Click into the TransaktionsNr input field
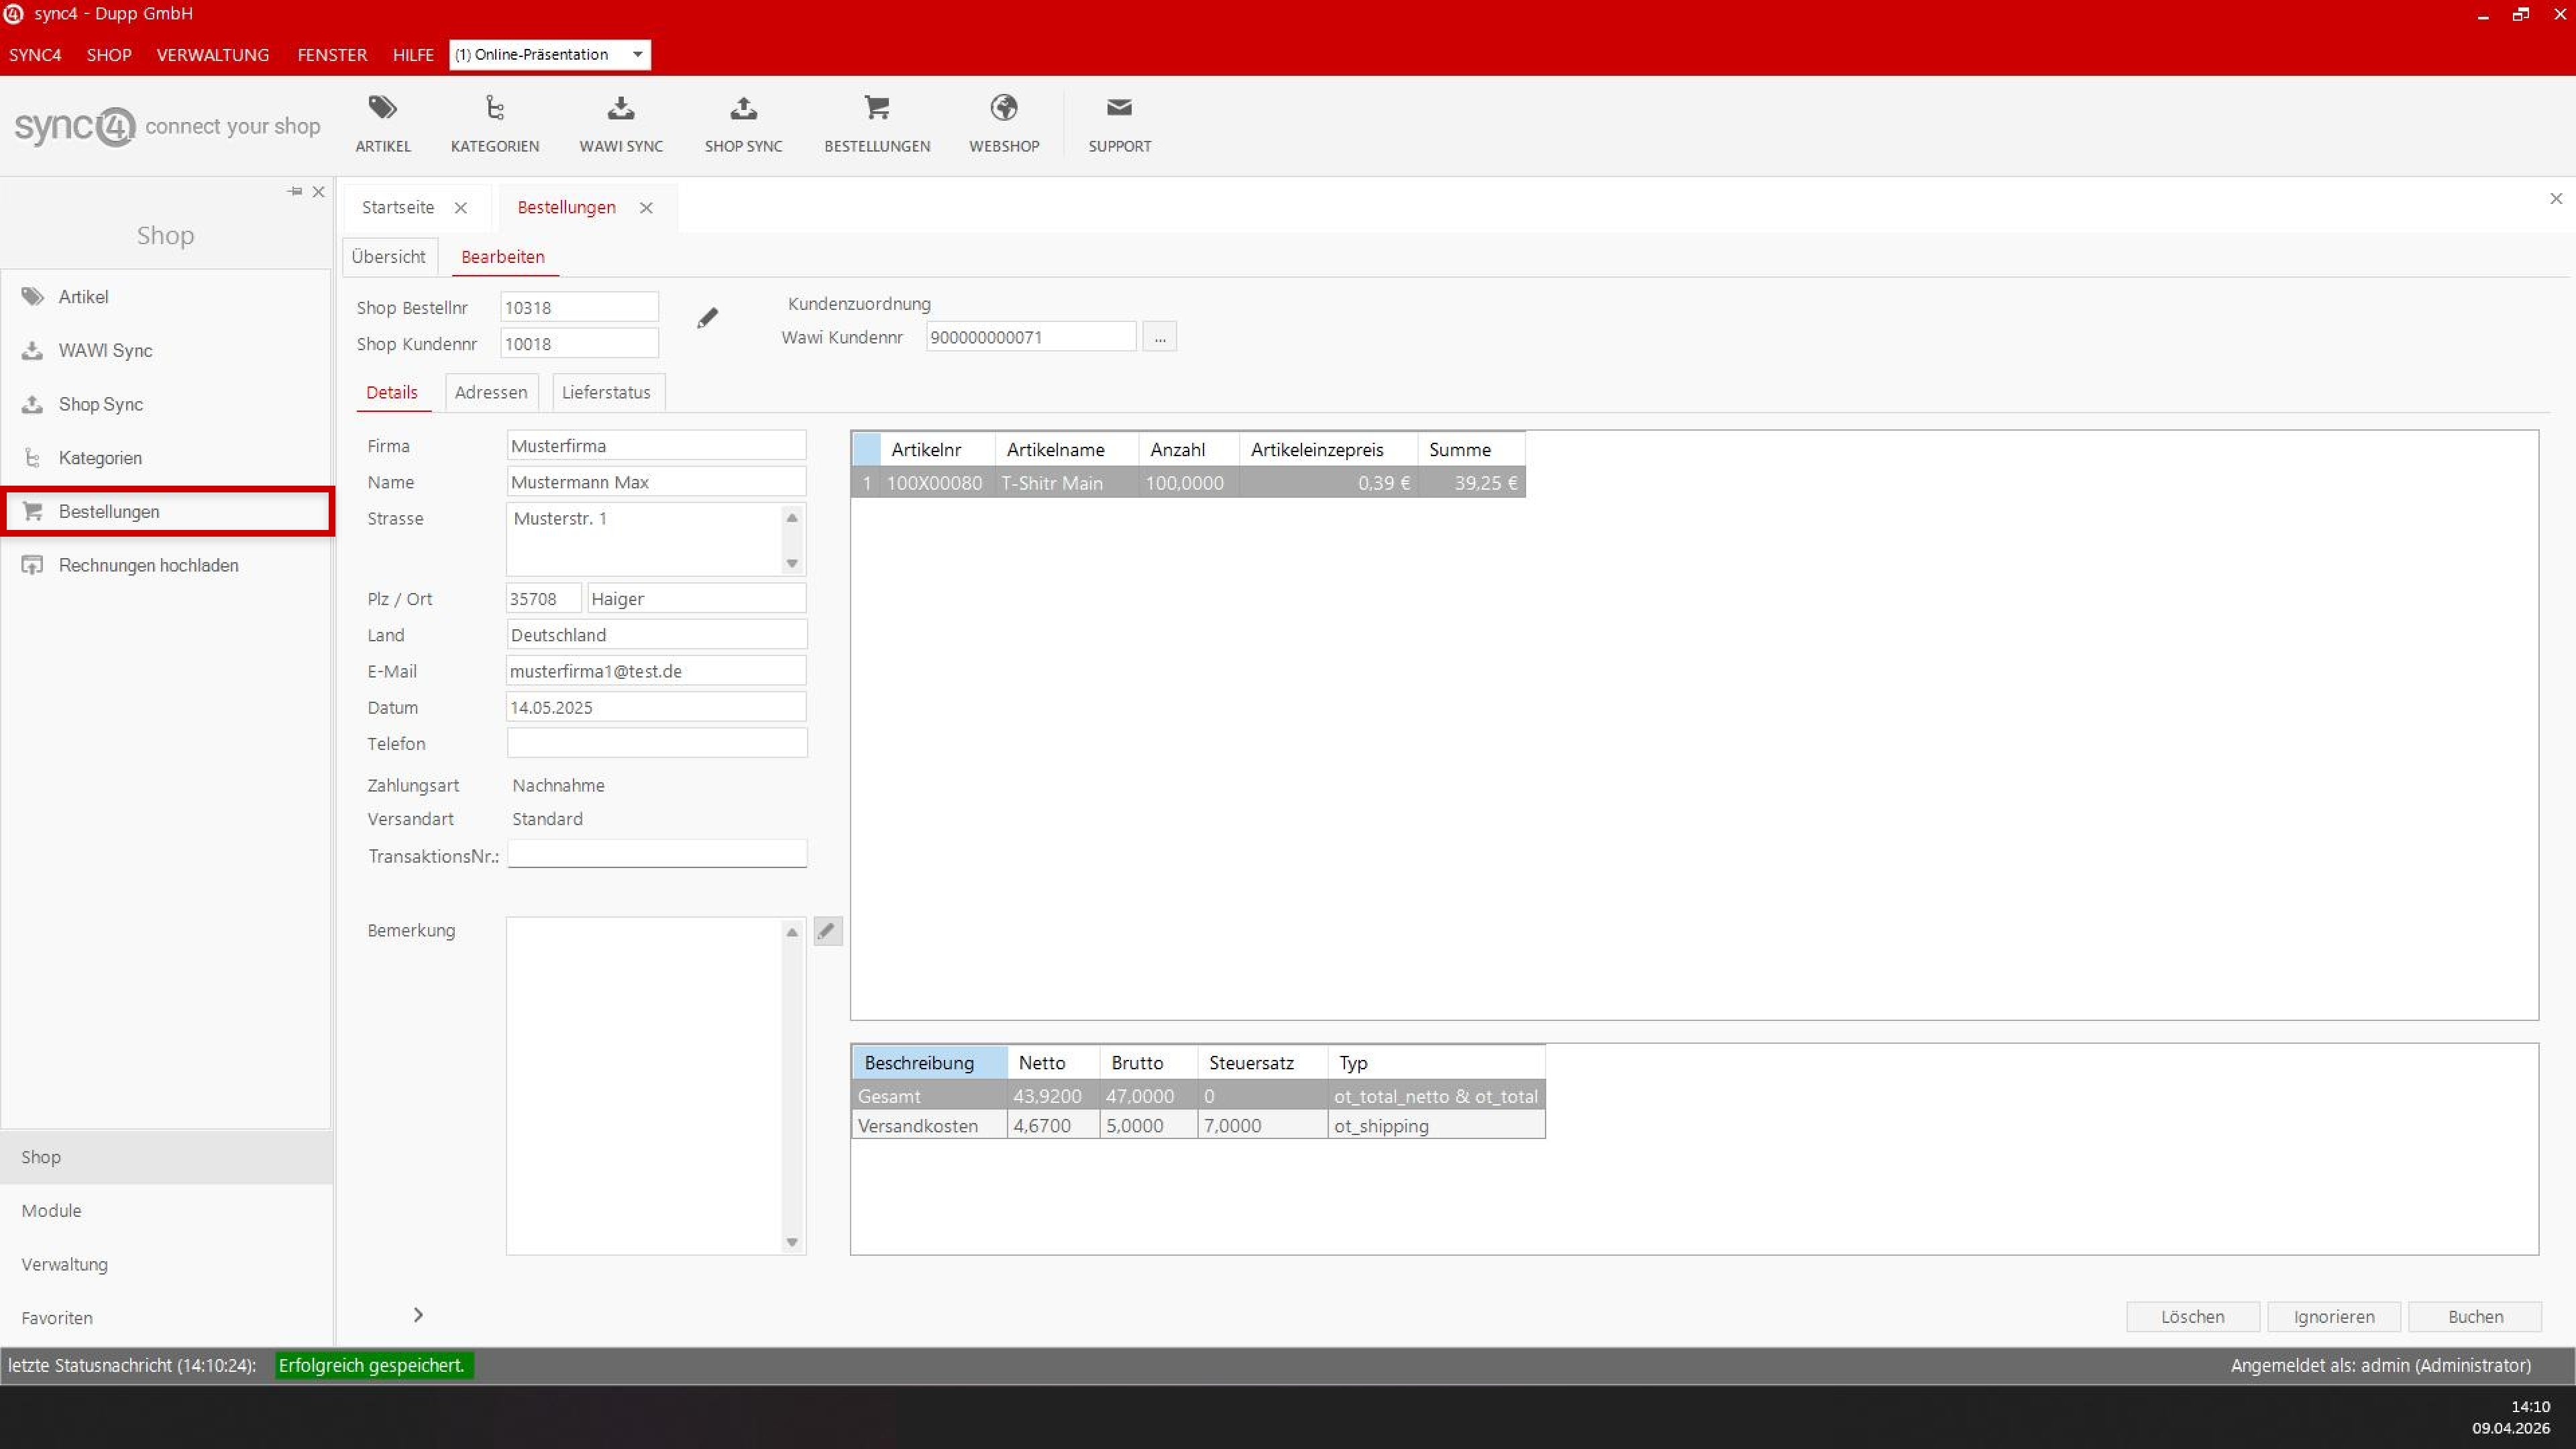 click(656, 854)
